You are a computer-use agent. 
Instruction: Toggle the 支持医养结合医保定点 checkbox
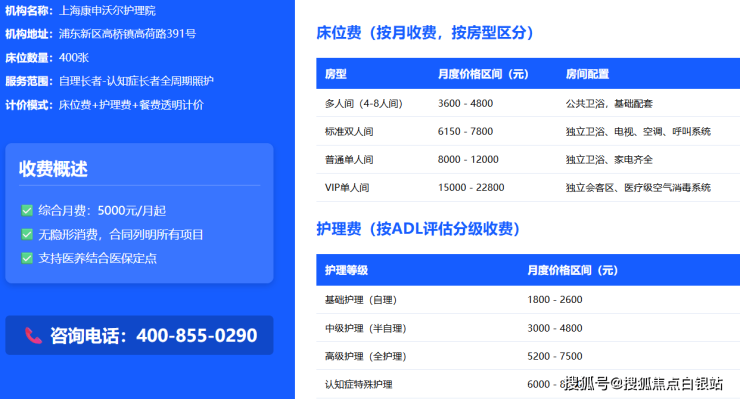(27, 258)
